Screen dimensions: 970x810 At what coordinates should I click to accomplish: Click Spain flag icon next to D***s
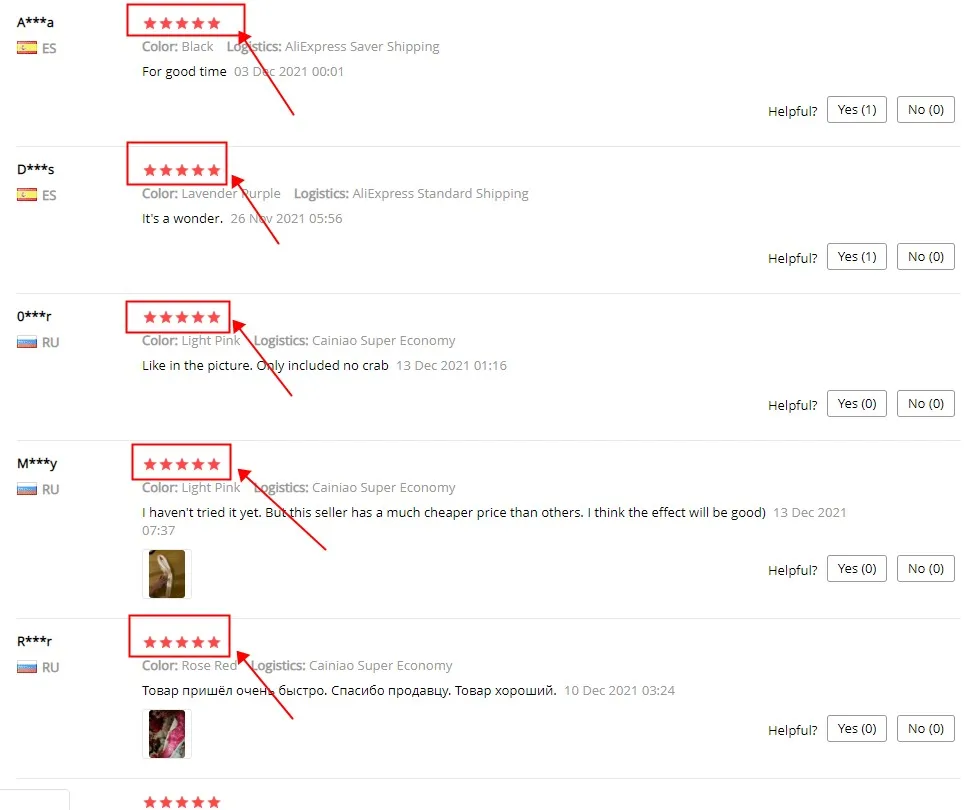click(27, 195)
